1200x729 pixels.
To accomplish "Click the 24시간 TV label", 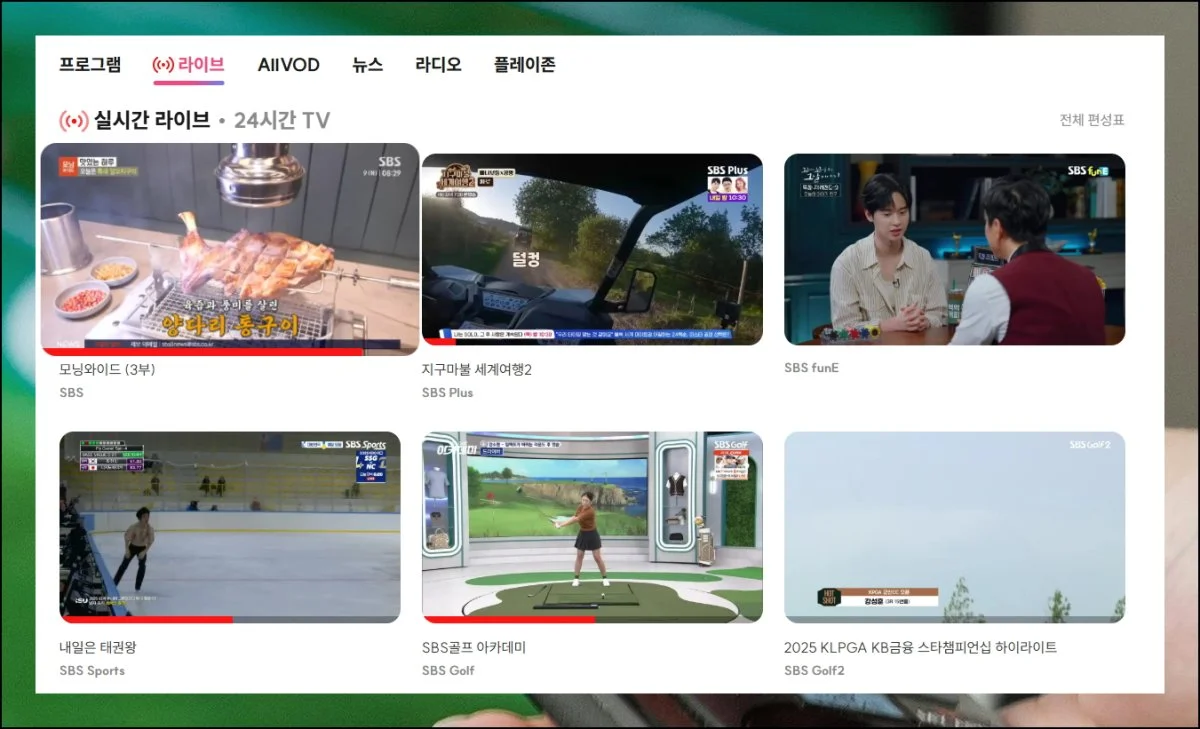I will (x=281, y=119).
